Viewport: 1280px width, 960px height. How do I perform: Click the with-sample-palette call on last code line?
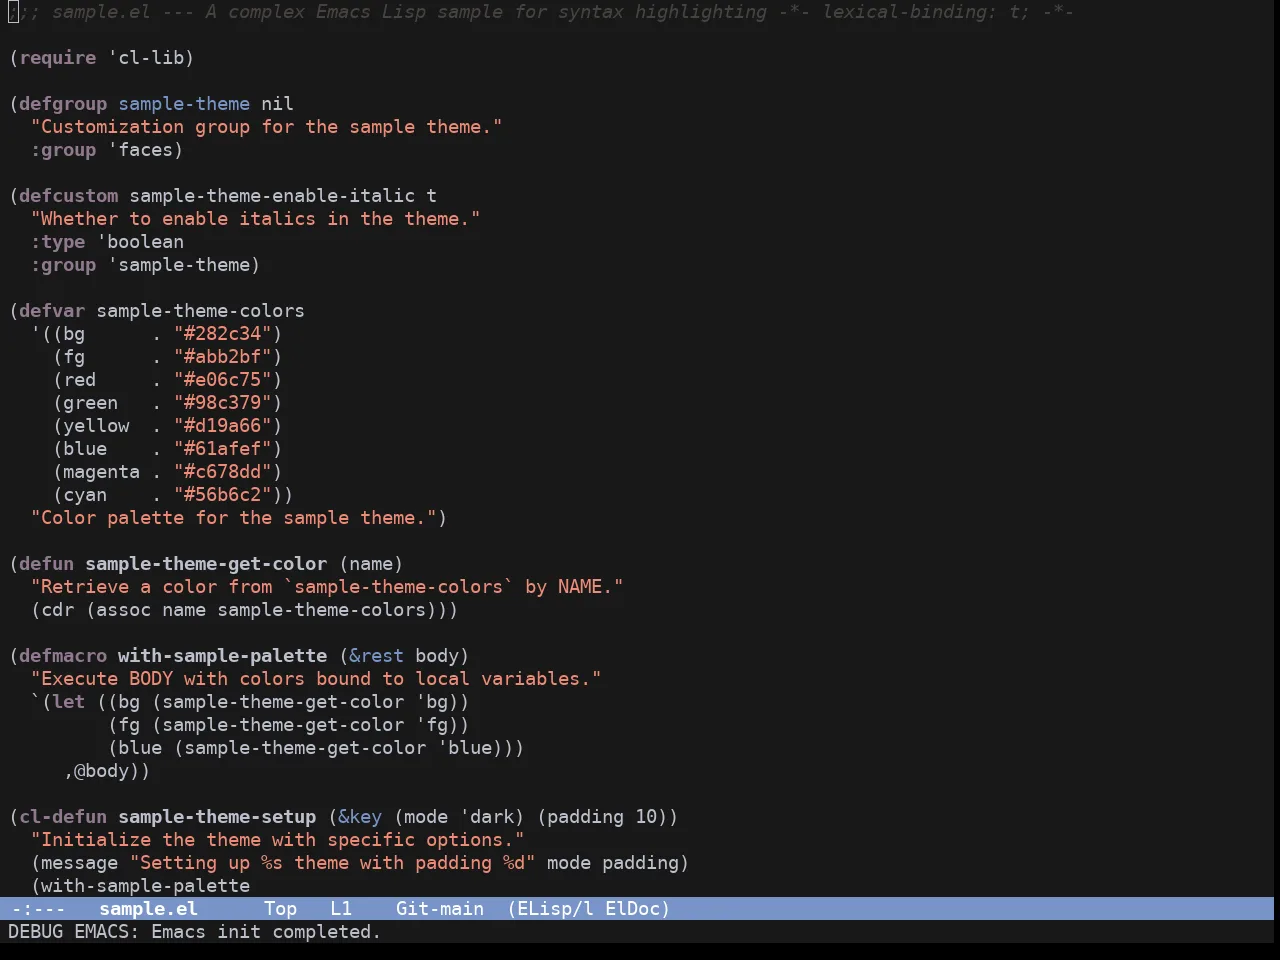pos(146,886)
